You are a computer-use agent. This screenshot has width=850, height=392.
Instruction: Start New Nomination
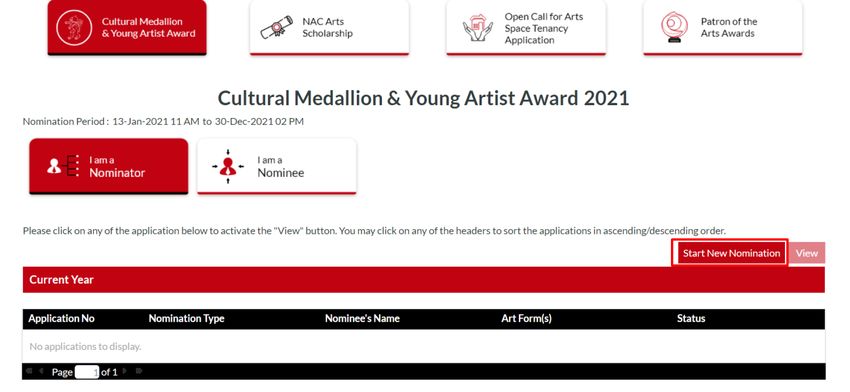731,253
